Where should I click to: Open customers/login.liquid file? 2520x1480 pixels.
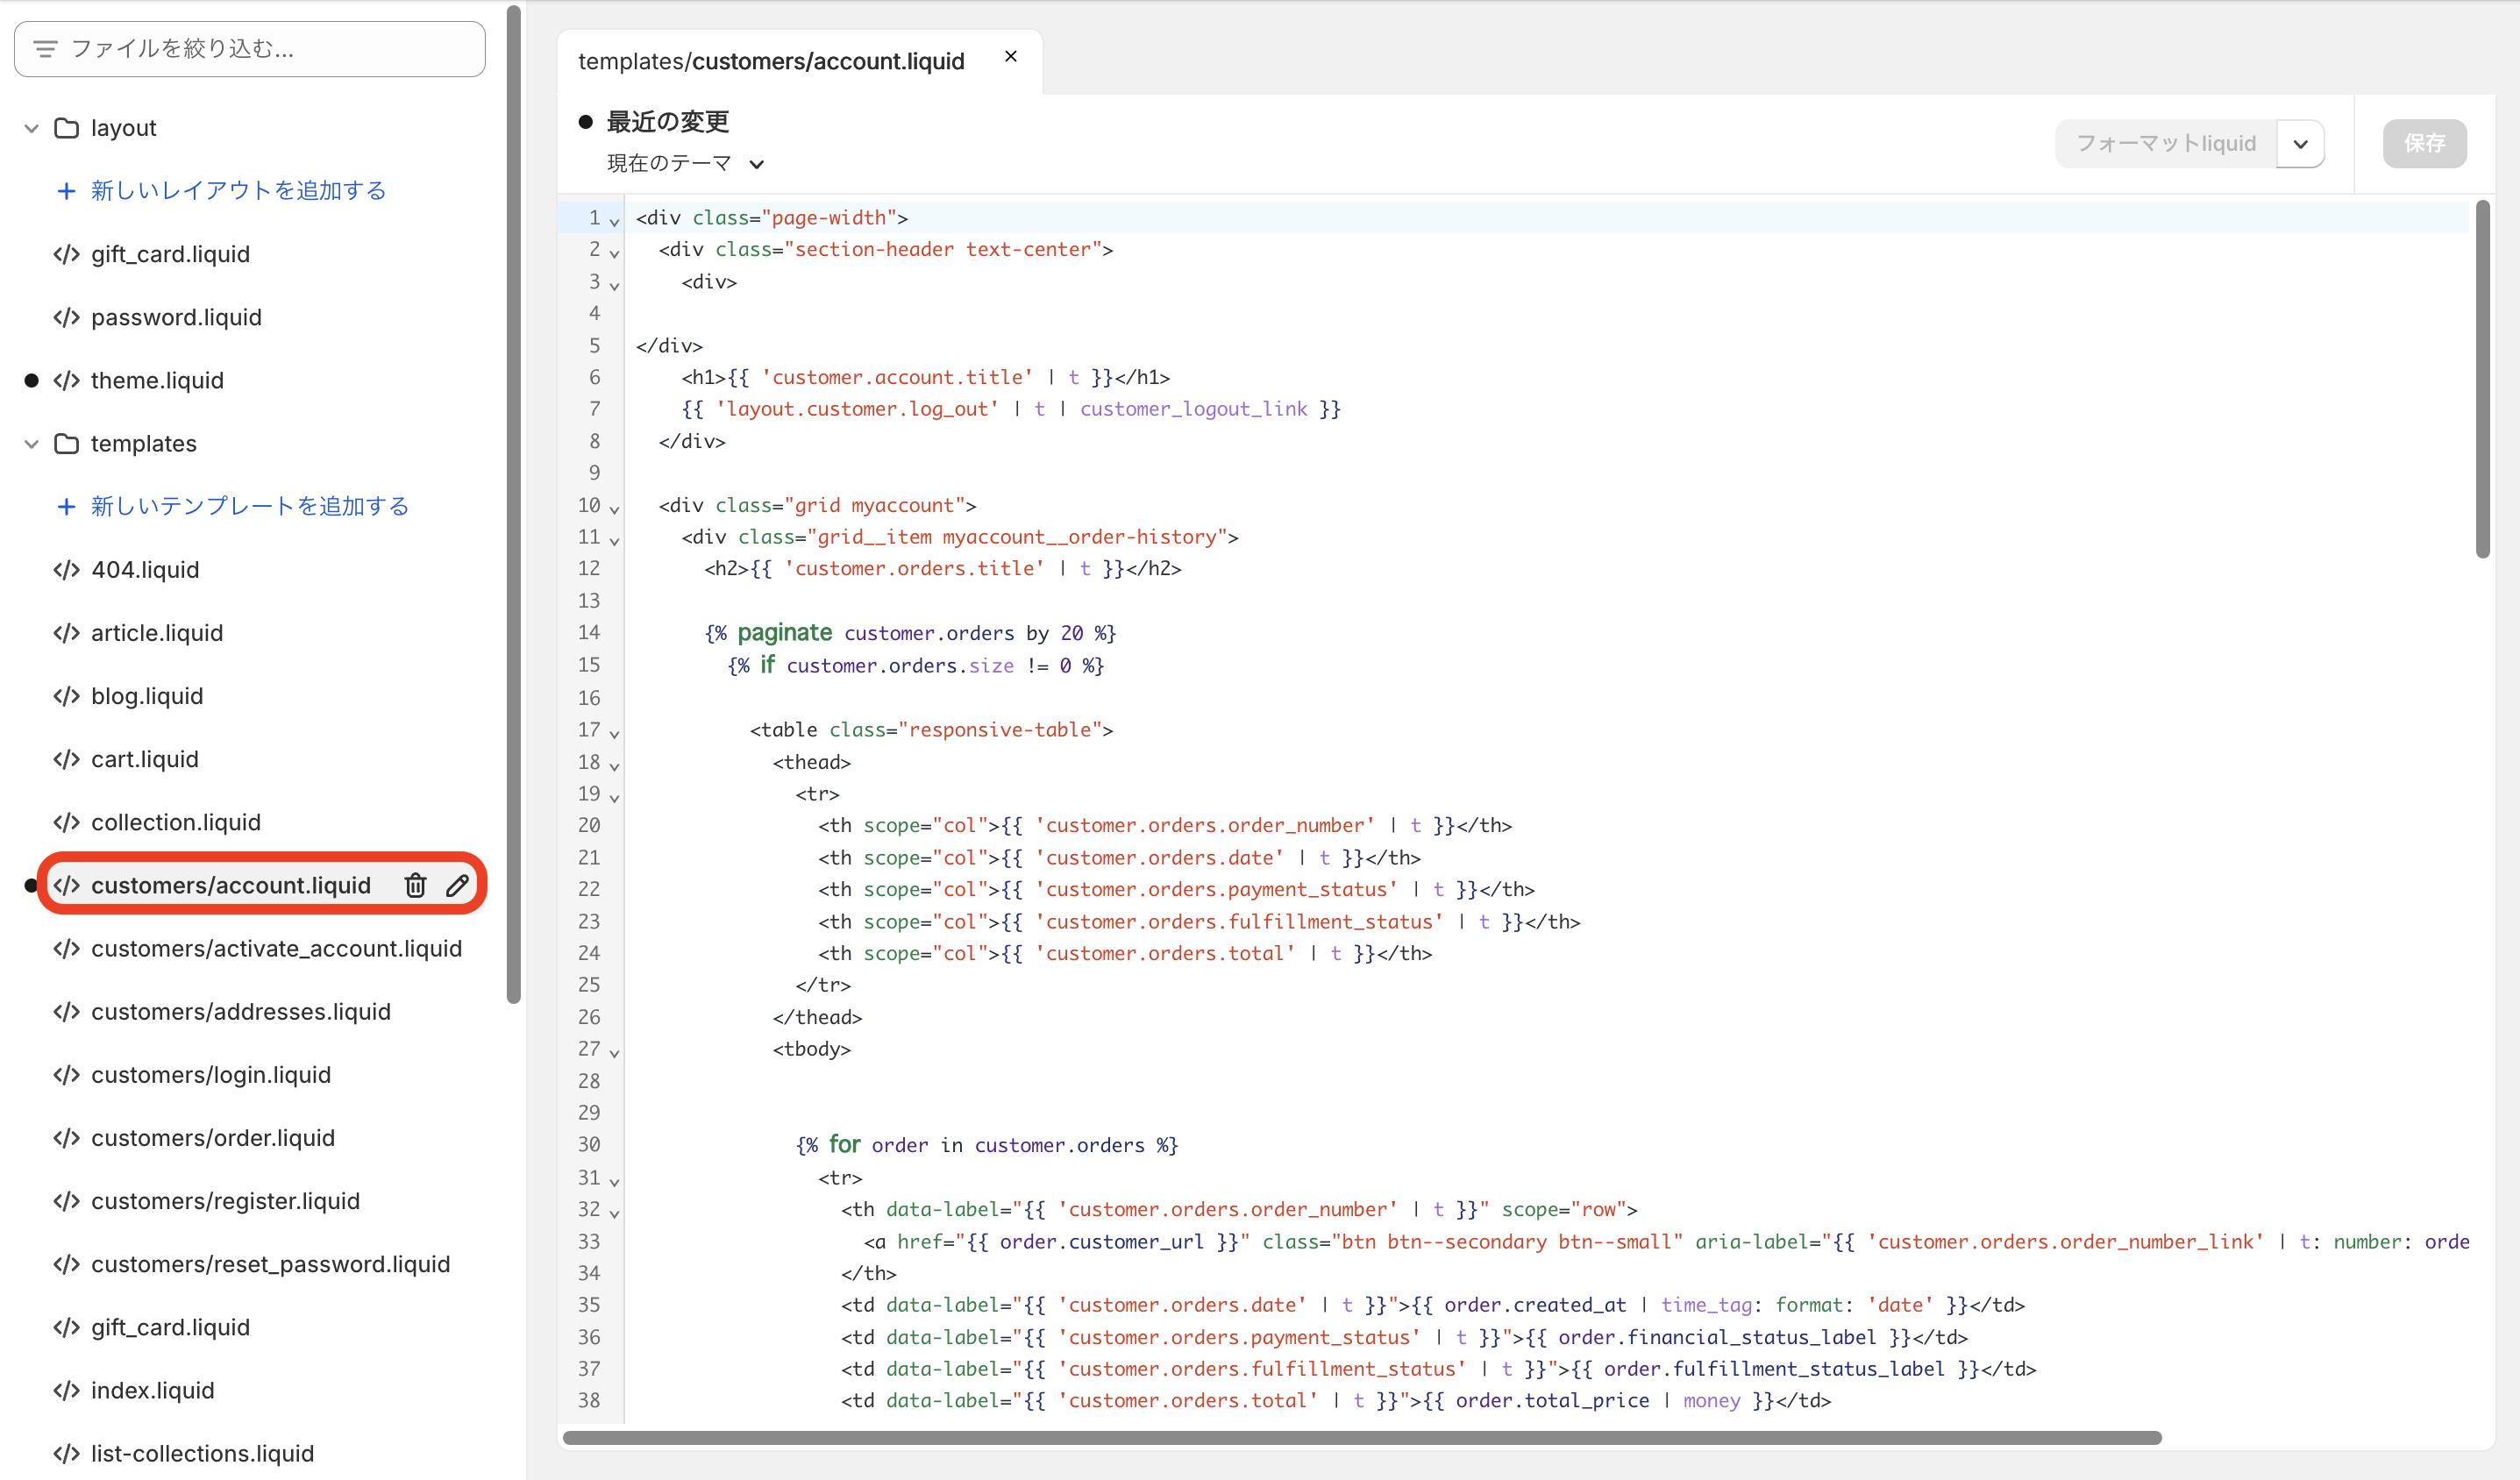(x=211, y=1075)
